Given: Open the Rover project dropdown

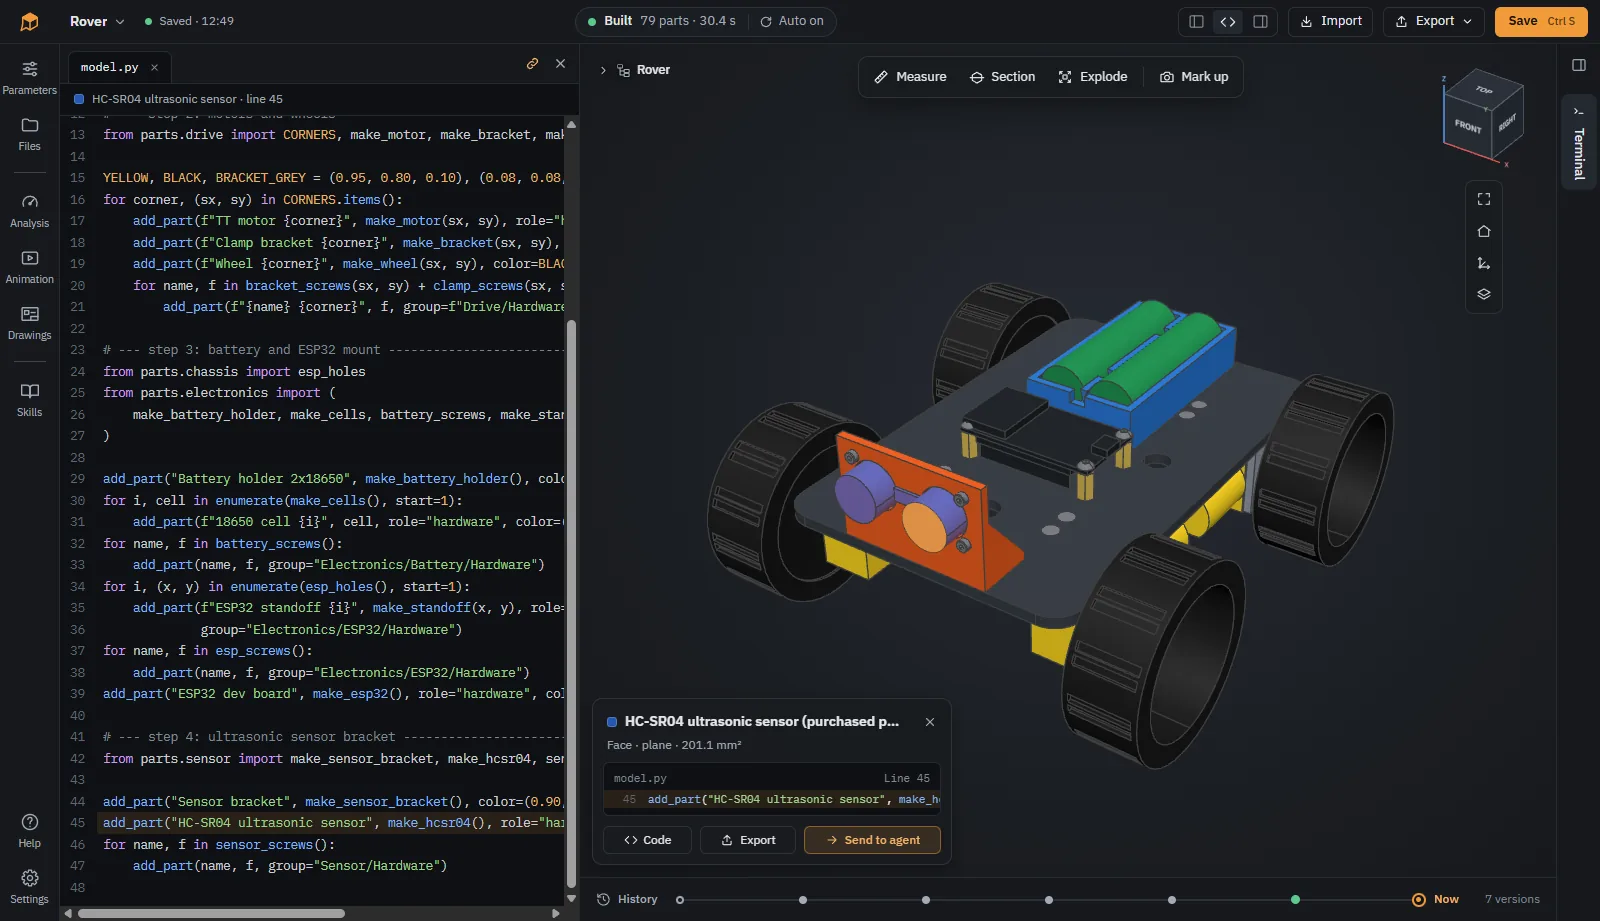Looking at the screenshot, I should (97, 21).
